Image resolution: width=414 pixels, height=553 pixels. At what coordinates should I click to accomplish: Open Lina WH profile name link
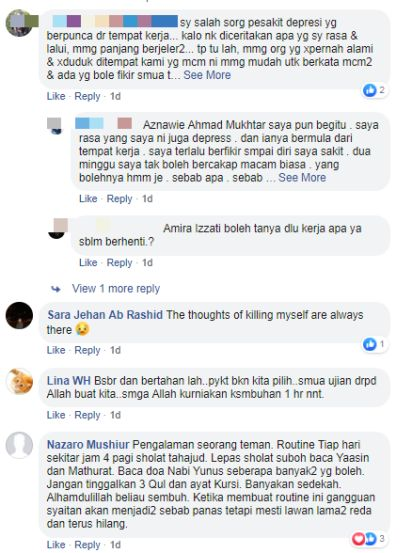69,381
